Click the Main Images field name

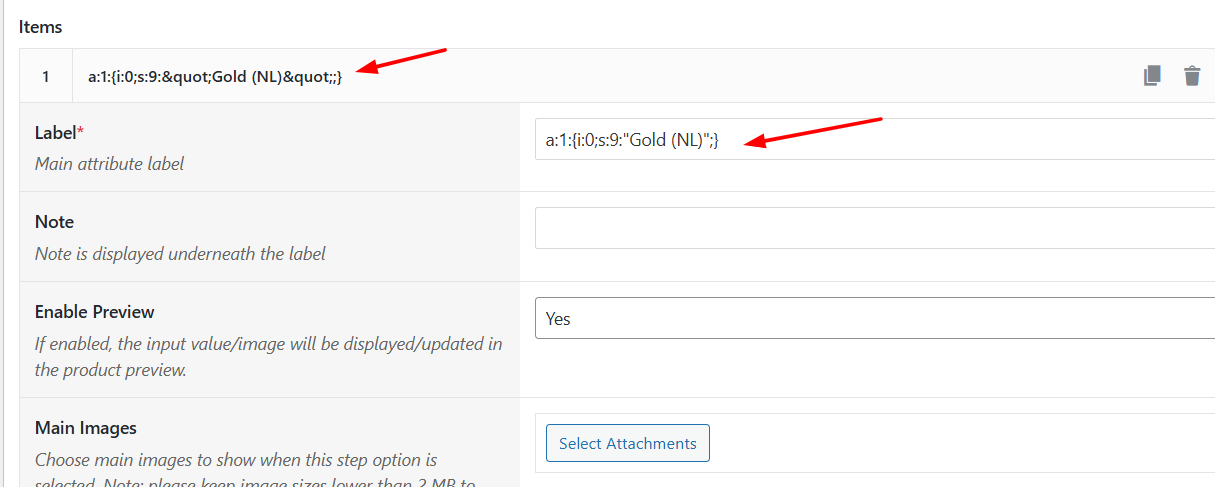click(86, 428)
